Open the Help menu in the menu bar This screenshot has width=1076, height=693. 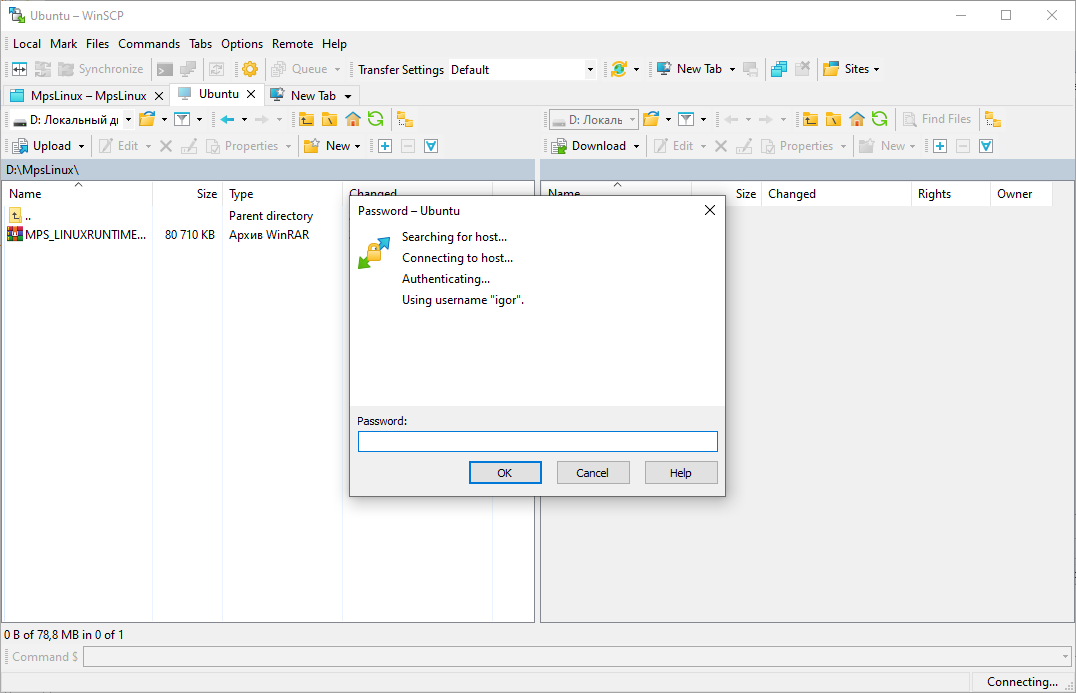(x=334, y=44)
